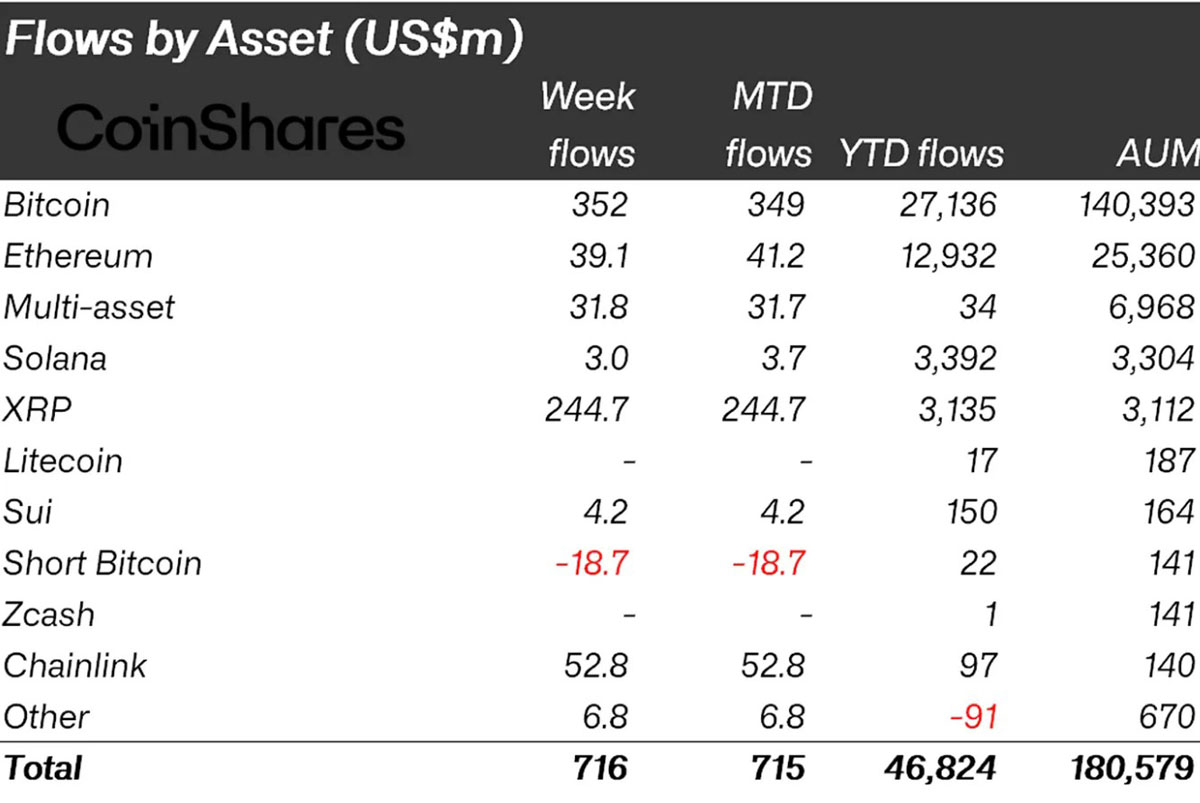Click the Litecoin row label
Viewport: 1200px width, 803px height.
[63, 461]
